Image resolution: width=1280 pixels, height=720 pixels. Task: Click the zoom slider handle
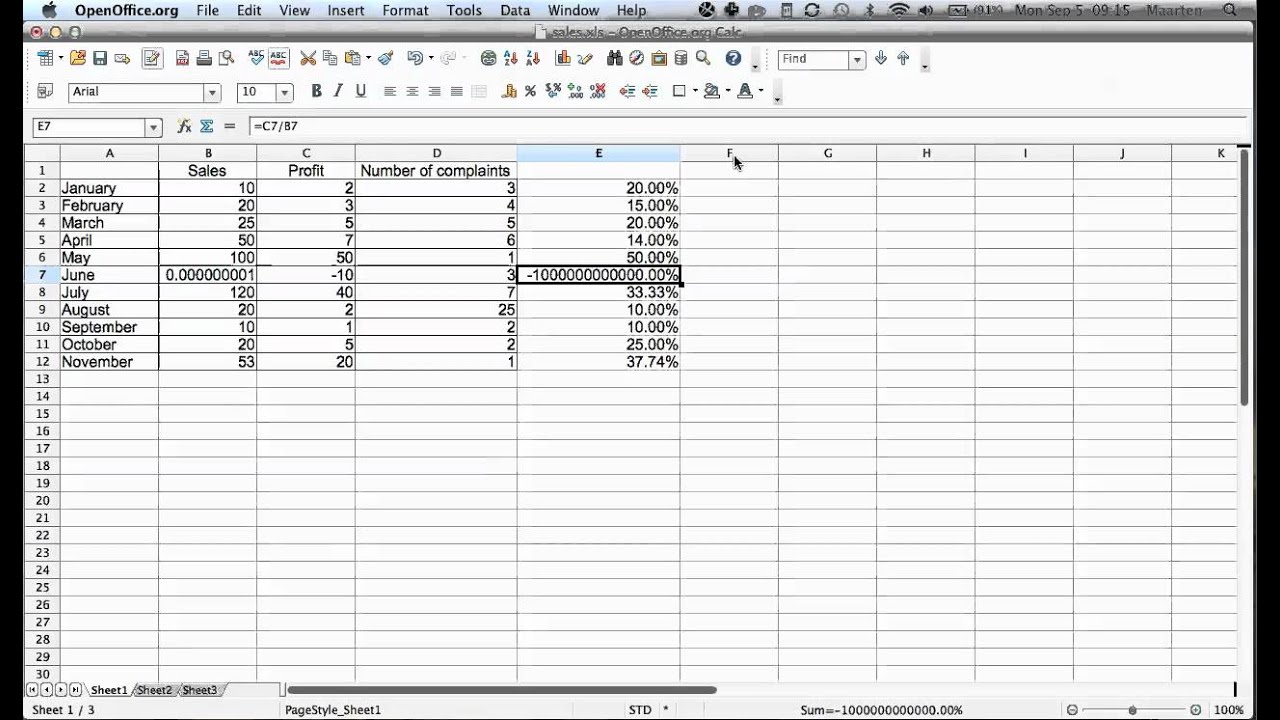click(x=1133, y=710)
